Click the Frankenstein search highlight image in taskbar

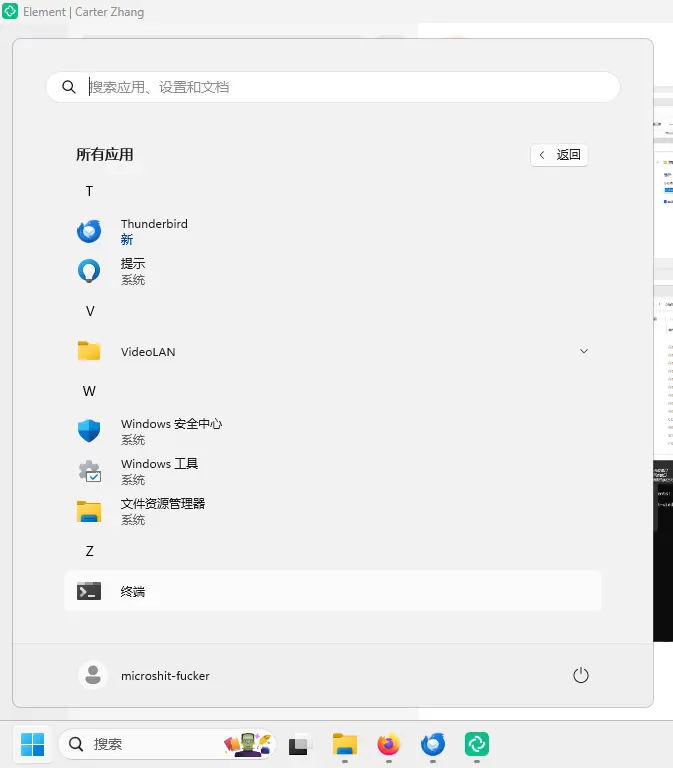tap(248, 744)
